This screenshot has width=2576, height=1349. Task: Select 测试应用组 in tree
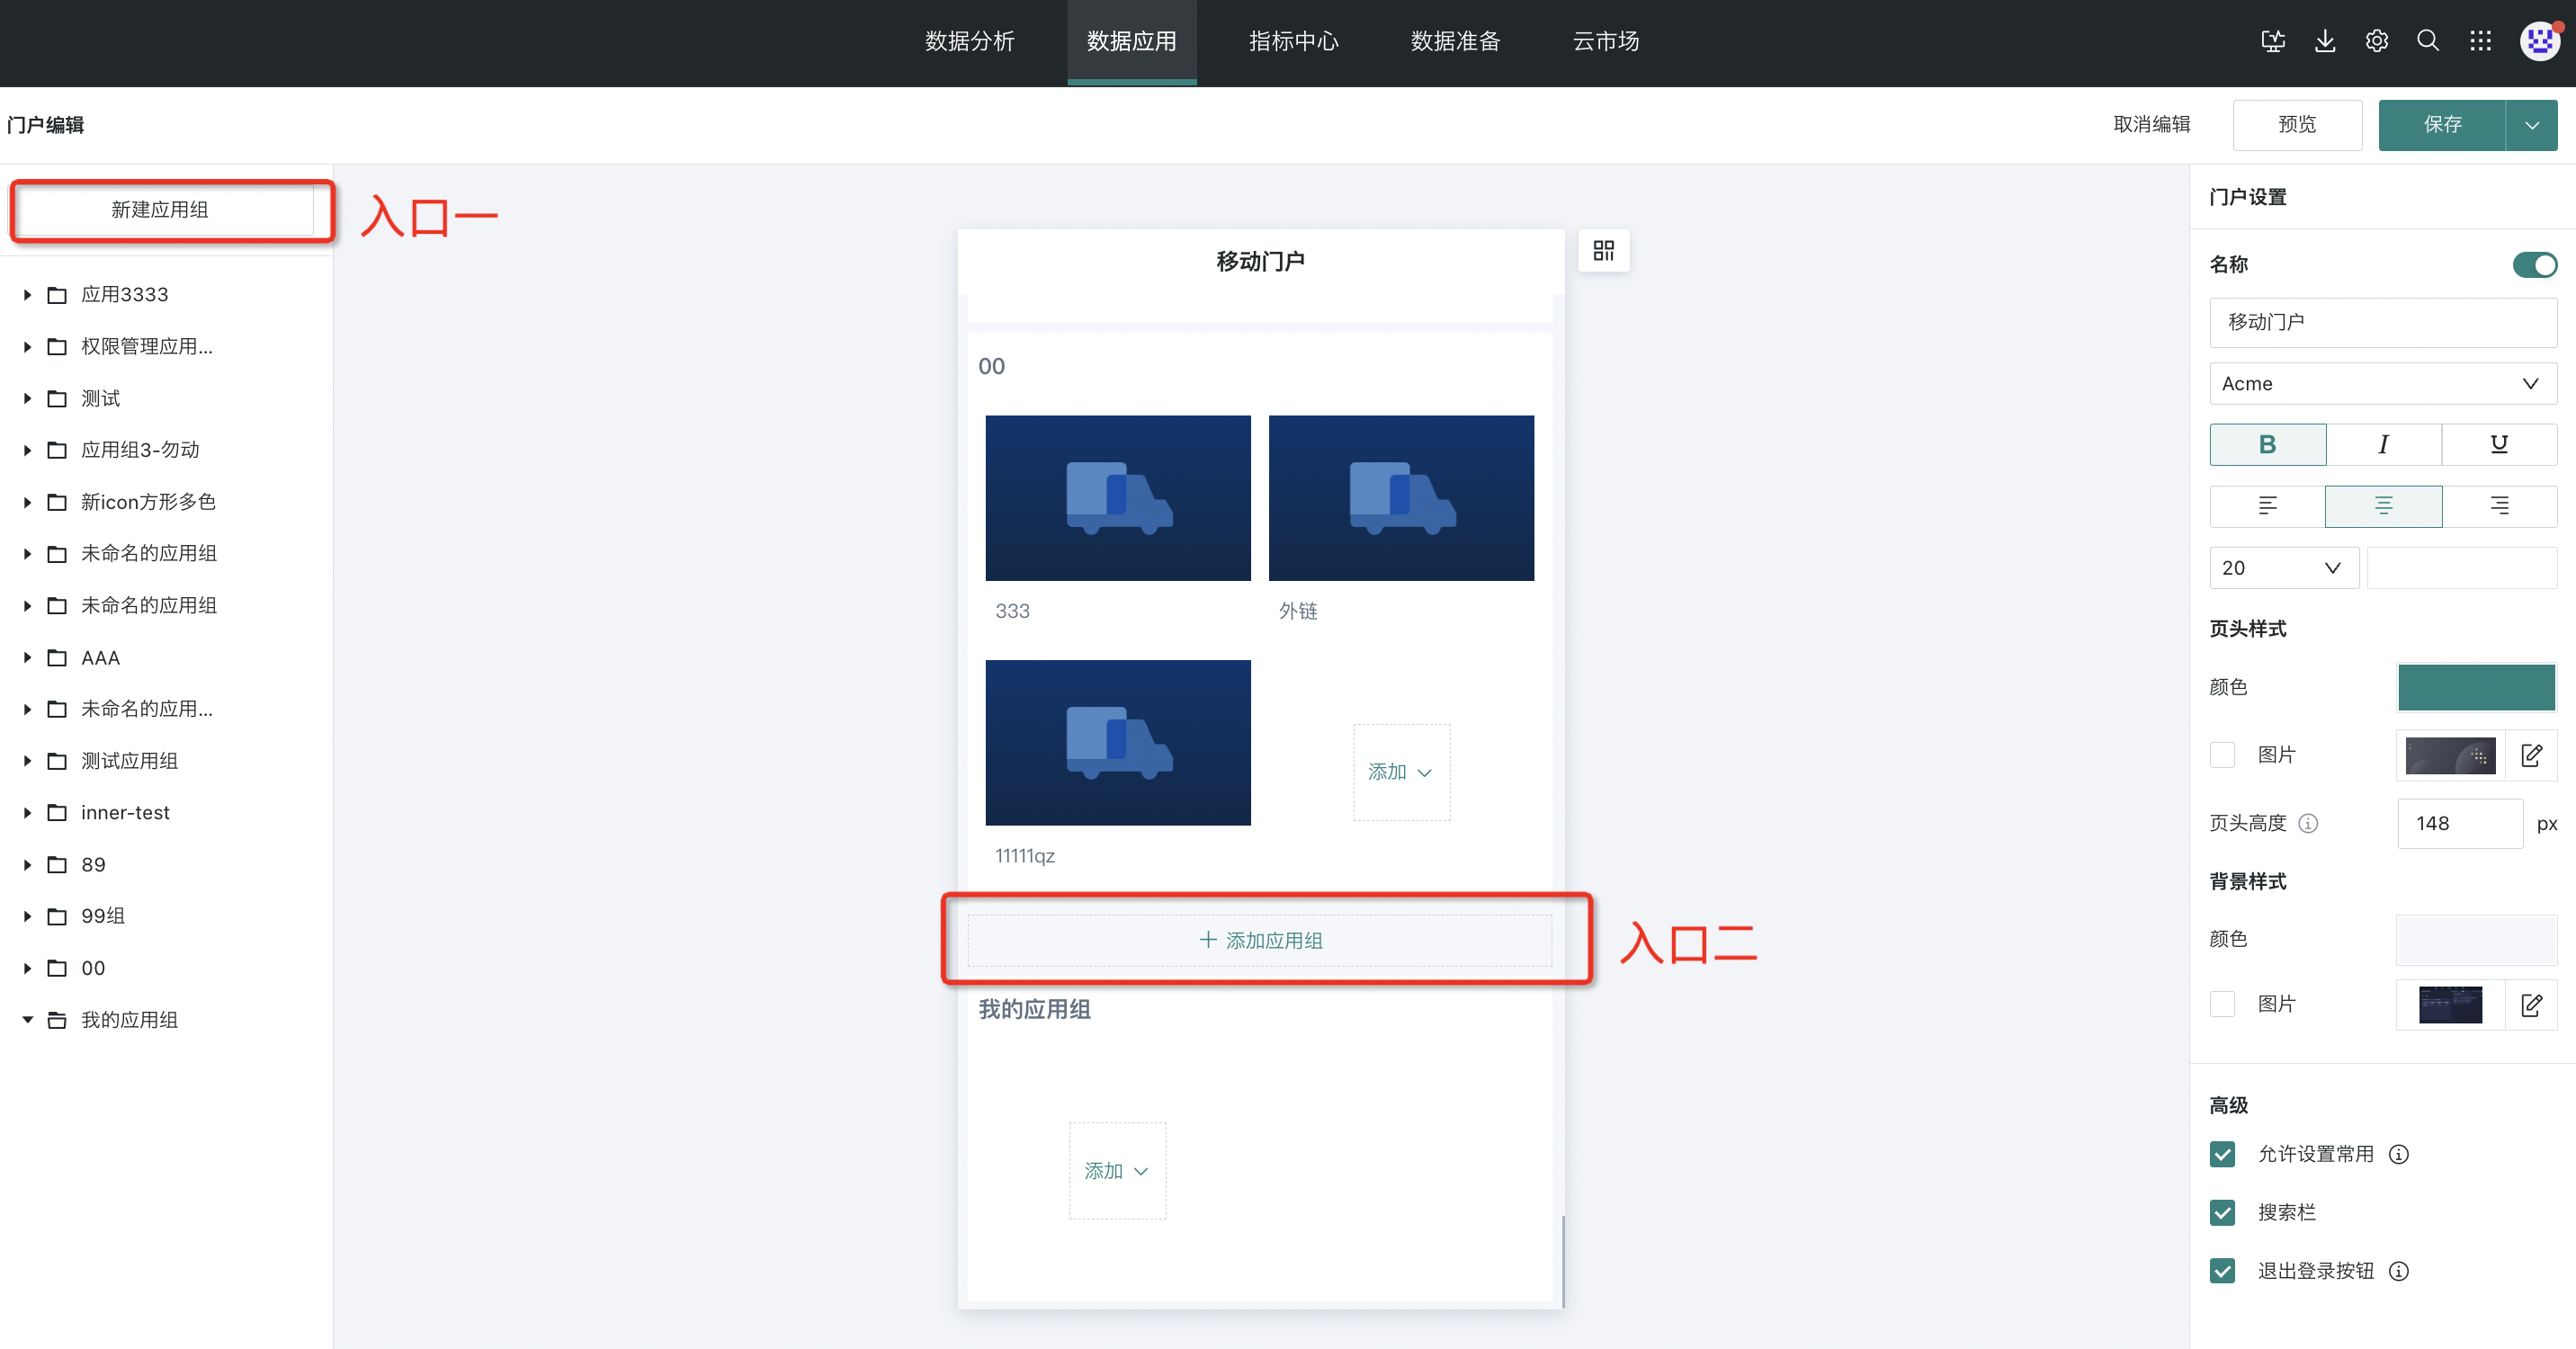pos(129,761)
